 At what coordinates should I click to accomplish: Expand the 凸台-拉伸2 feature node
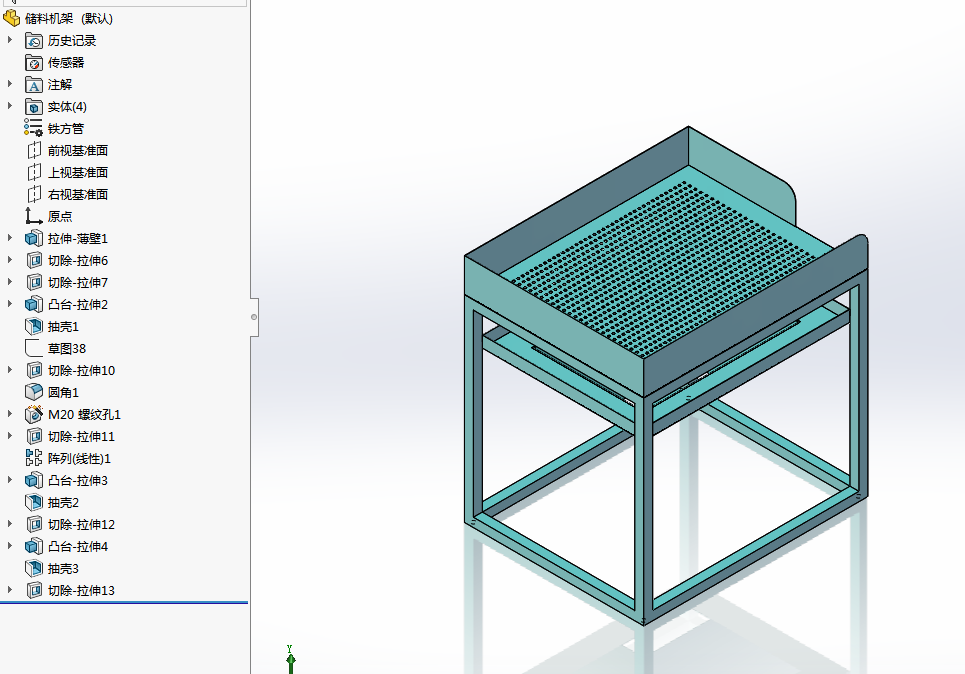[10, 304]
